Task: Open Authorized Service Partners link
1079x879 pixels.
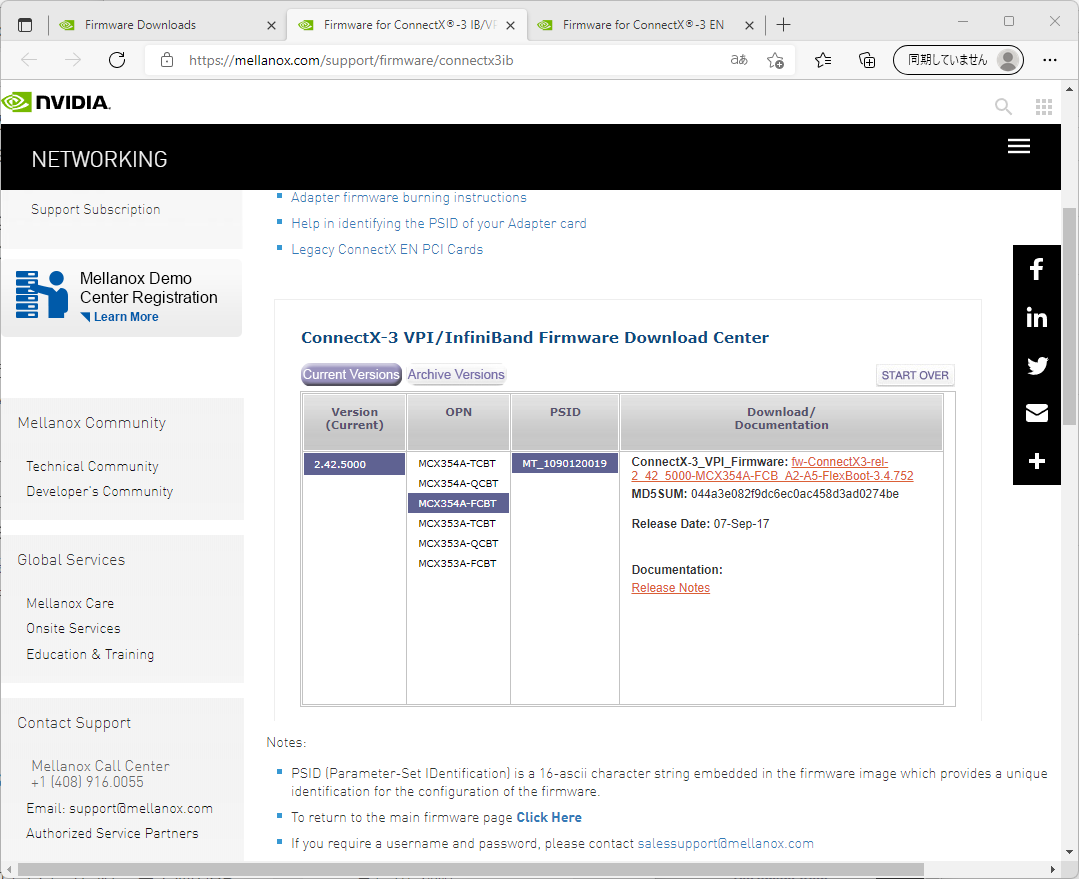Action: click(x=112, y=833)
